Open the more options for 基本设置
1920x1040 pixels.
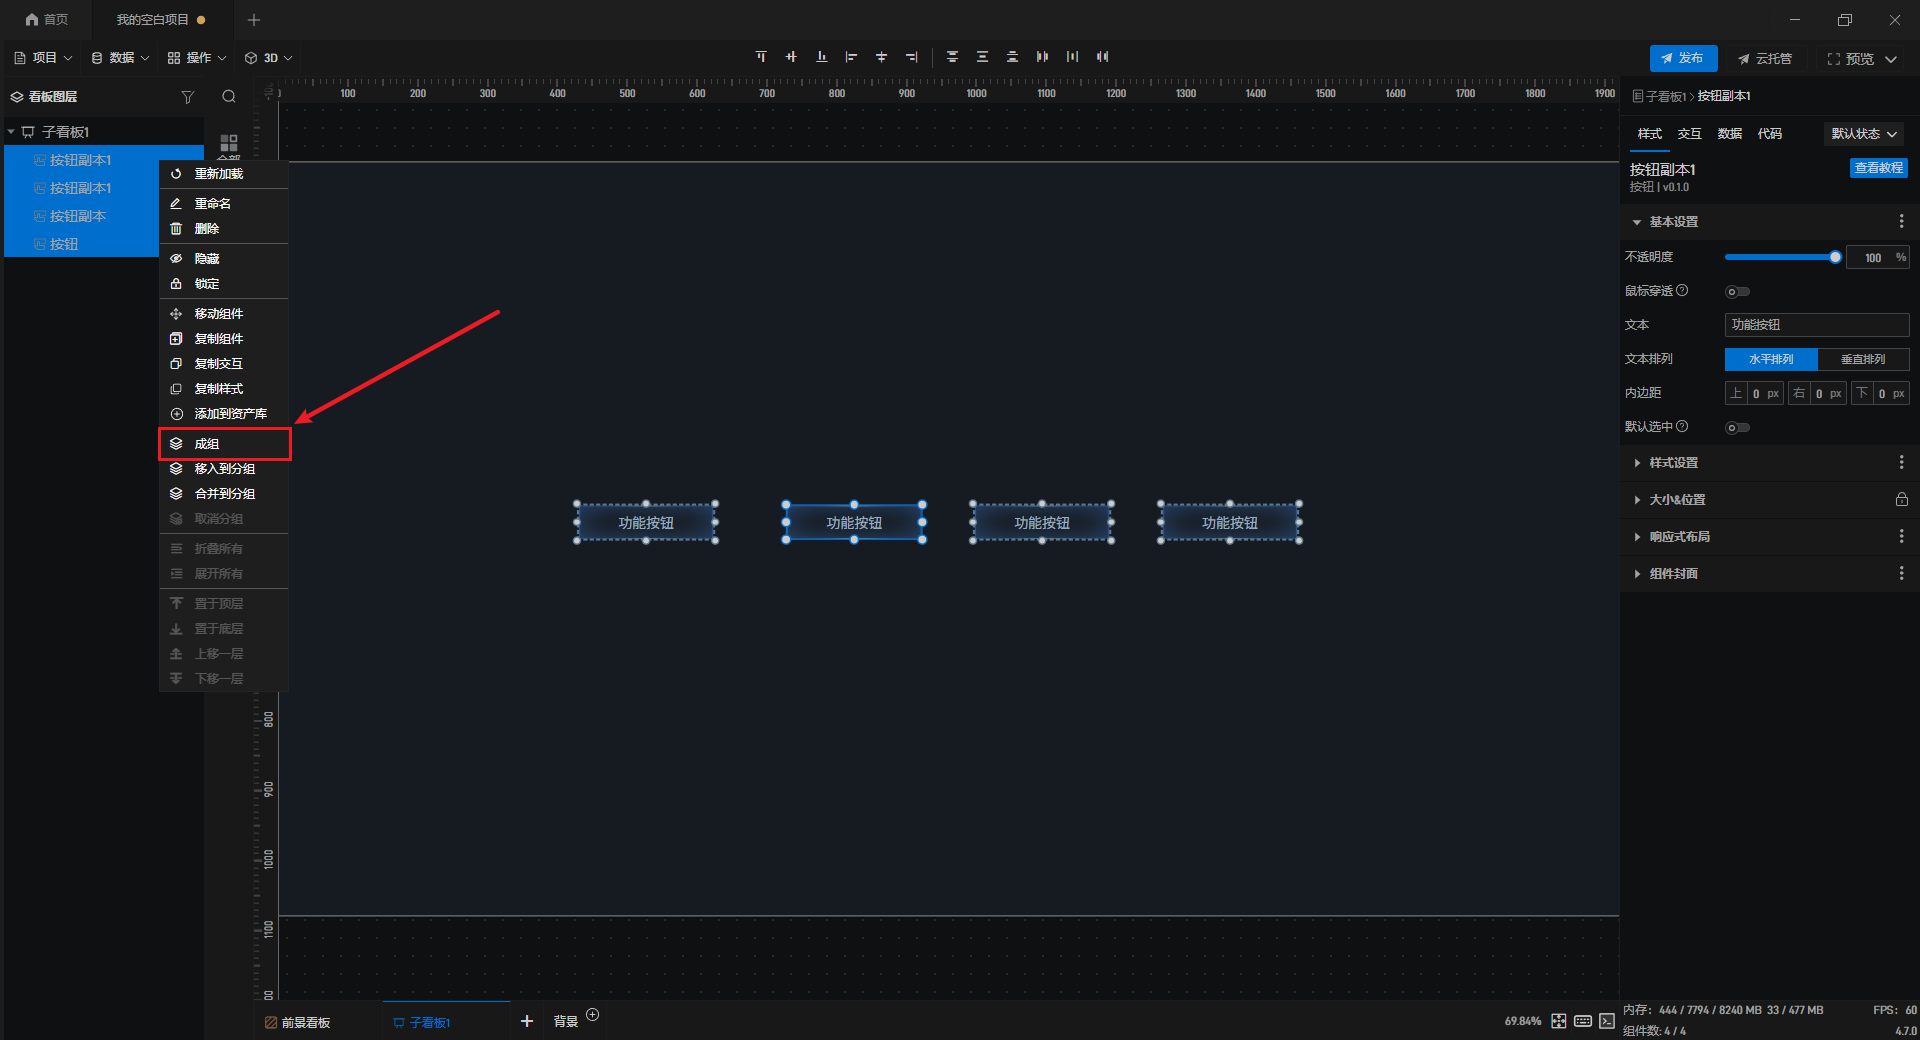click(1901, 221)
